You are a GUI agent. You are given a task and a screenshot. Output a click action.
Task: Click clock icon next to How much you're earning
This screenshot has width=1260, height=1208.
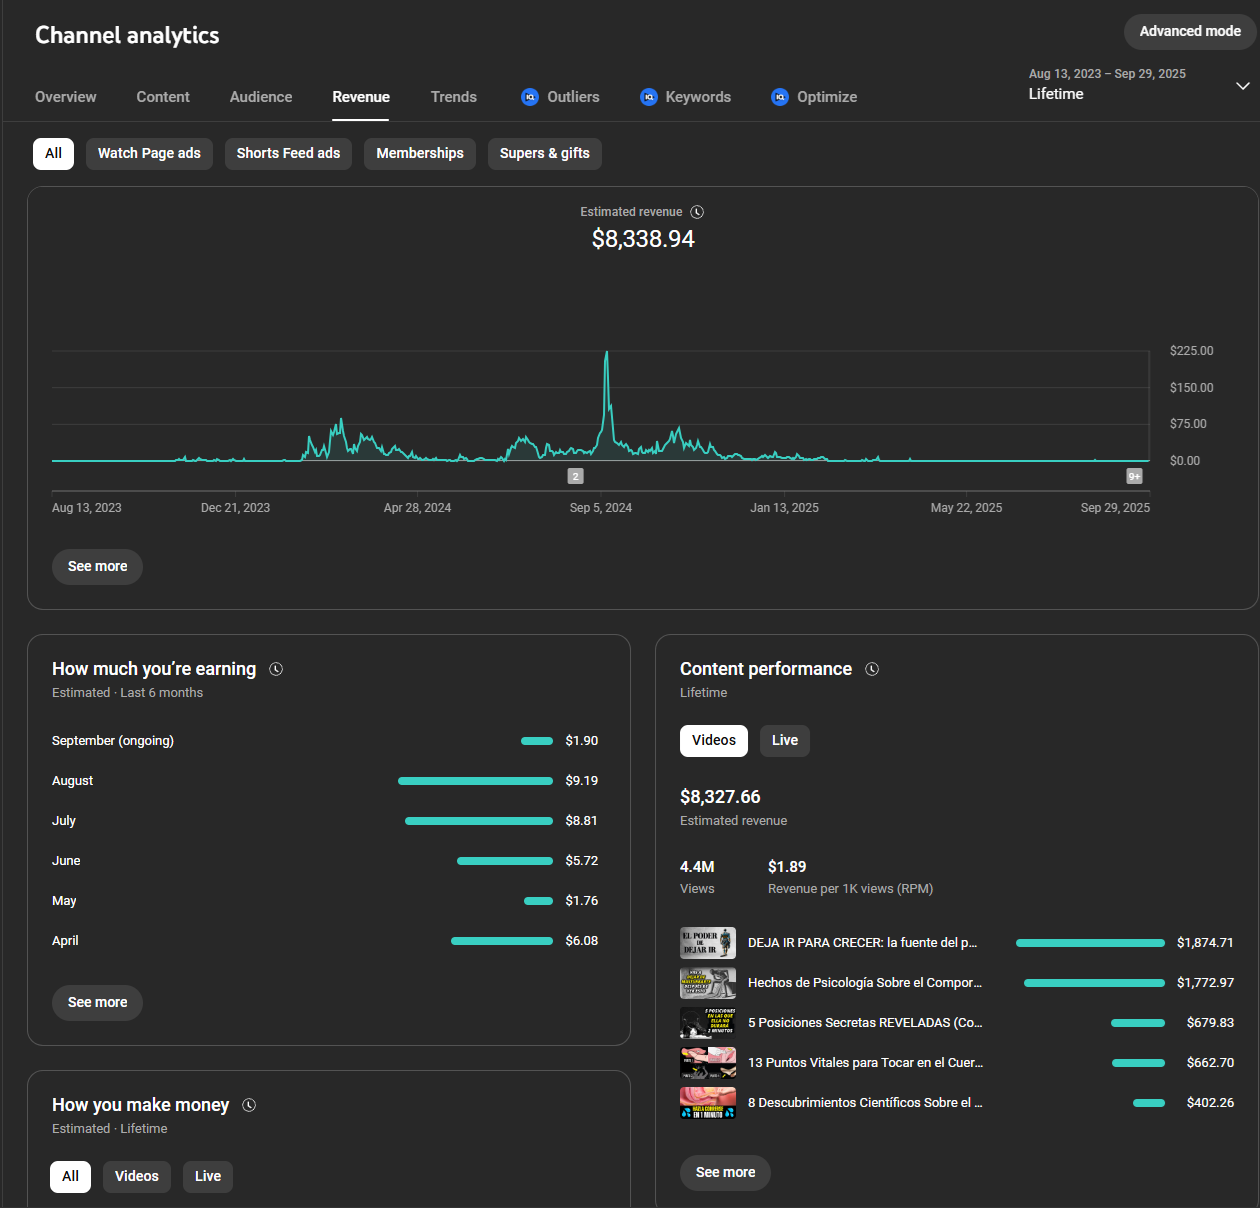point(276,669)
